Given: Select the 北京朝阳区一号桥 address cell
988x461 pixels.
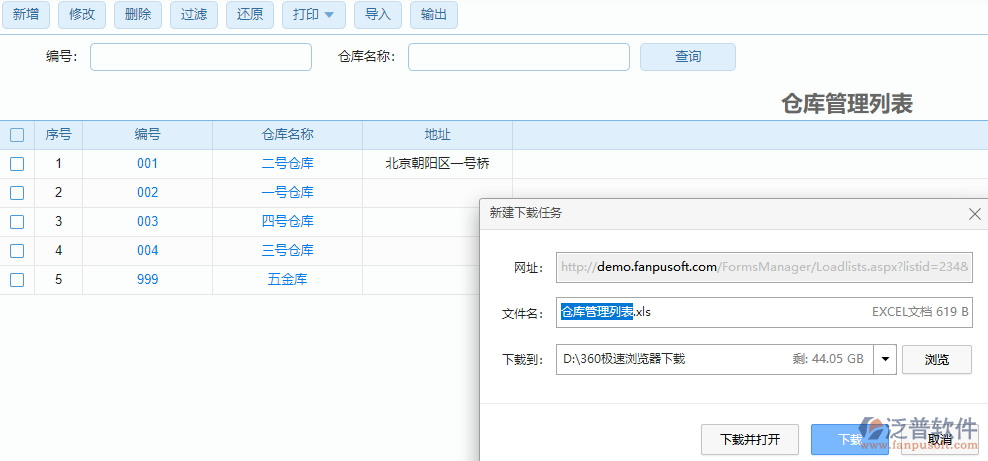Looking at the screenshot, I should point(437,164).
